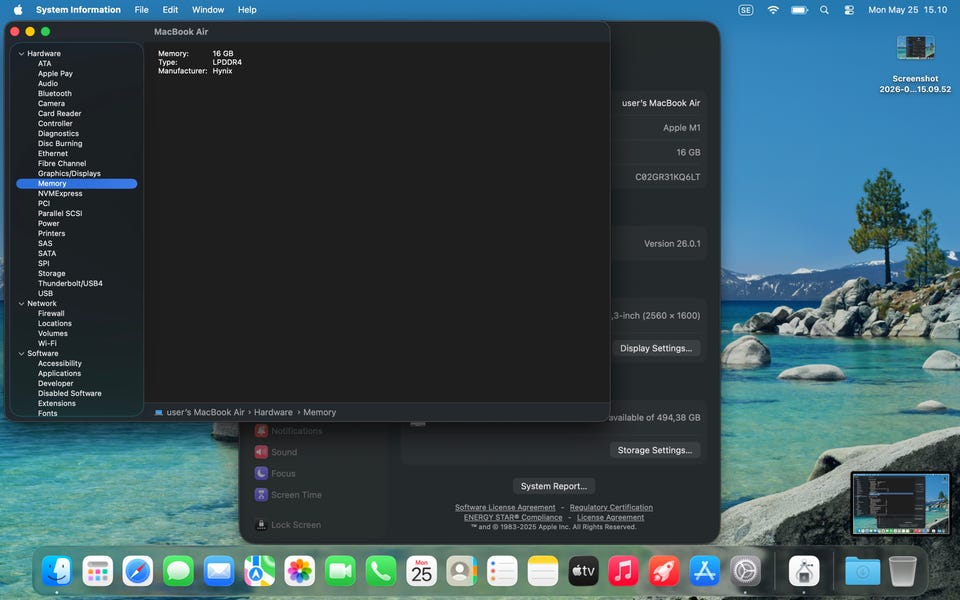The image size is (960, 600).
Task: Open the Apple menu
Action: (18, 10)
